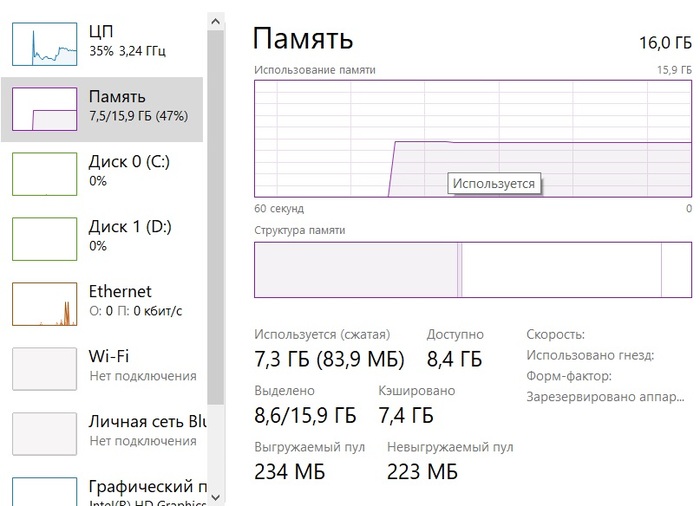Viewport: 700px width, 506px height.
Task: Select the Ethernet entry label
Action: 120,291
